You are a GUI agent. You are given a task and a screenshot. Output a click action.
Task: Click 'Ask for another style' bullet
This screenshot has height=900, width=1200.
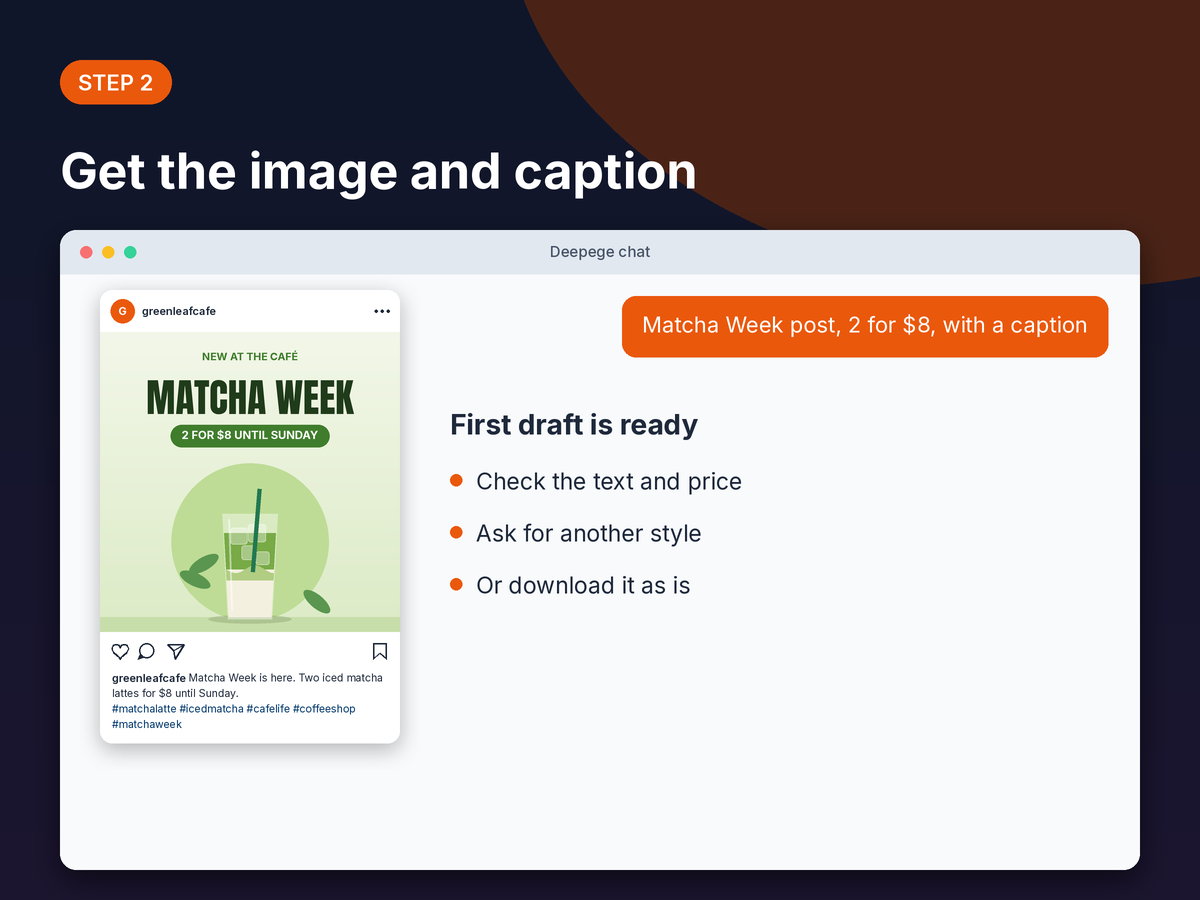click(x=576, y=534)
